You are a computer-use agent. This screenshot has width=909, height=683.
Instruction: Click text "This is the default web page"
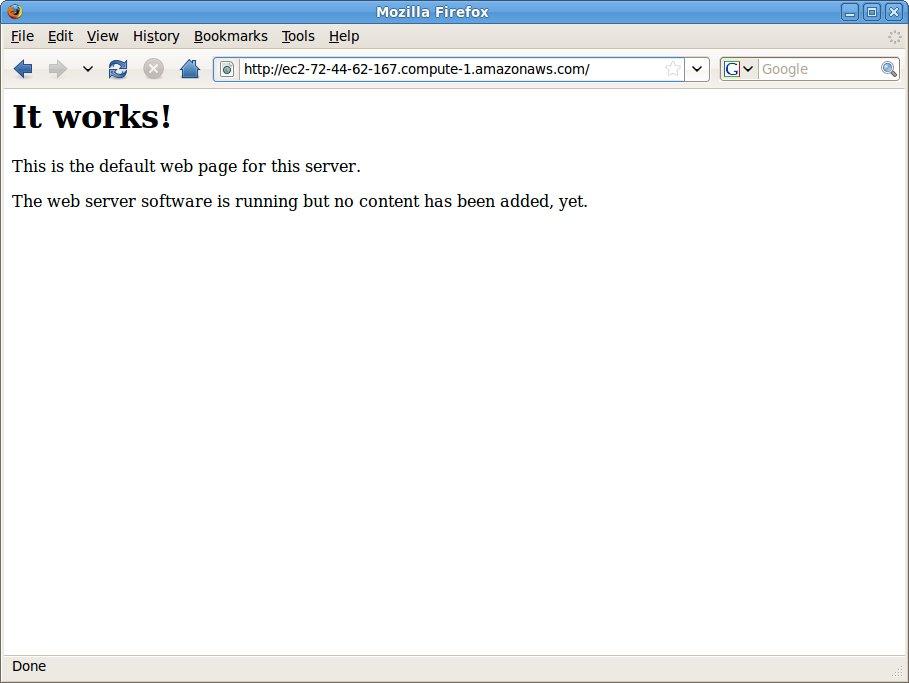125,166
